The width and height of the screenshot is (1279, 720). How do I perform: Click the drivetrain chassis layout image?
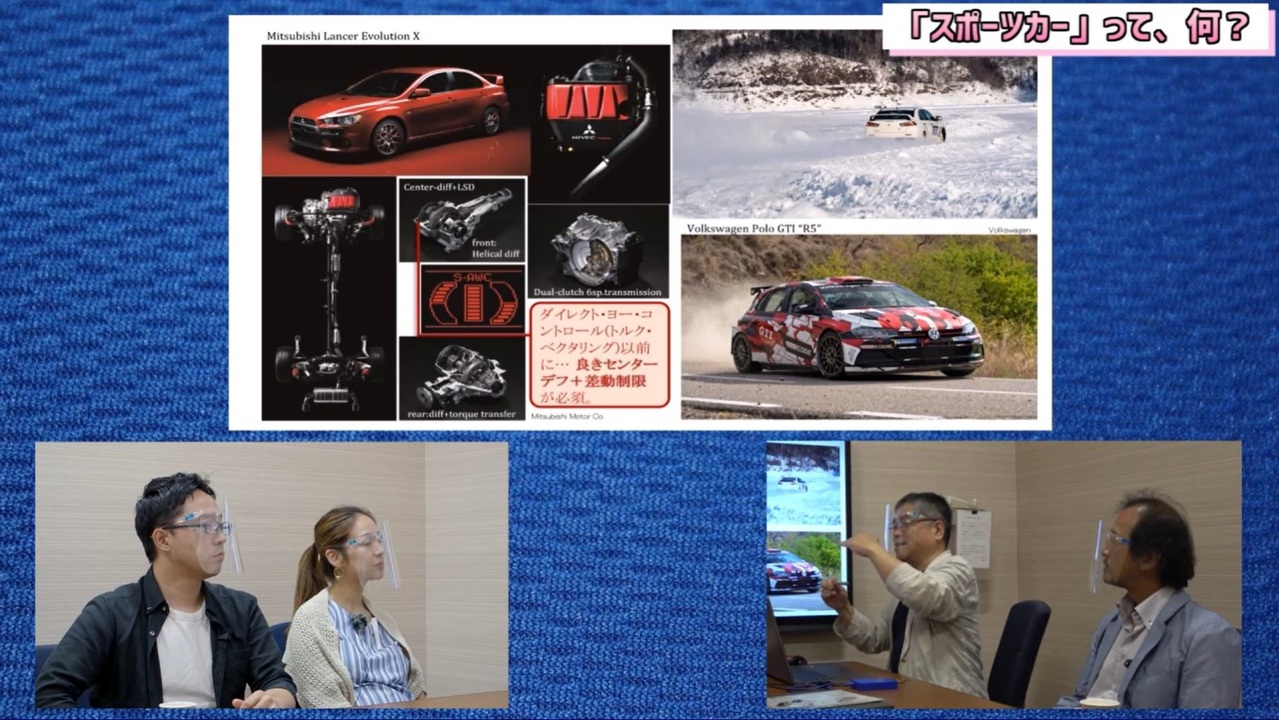(329, 299)
